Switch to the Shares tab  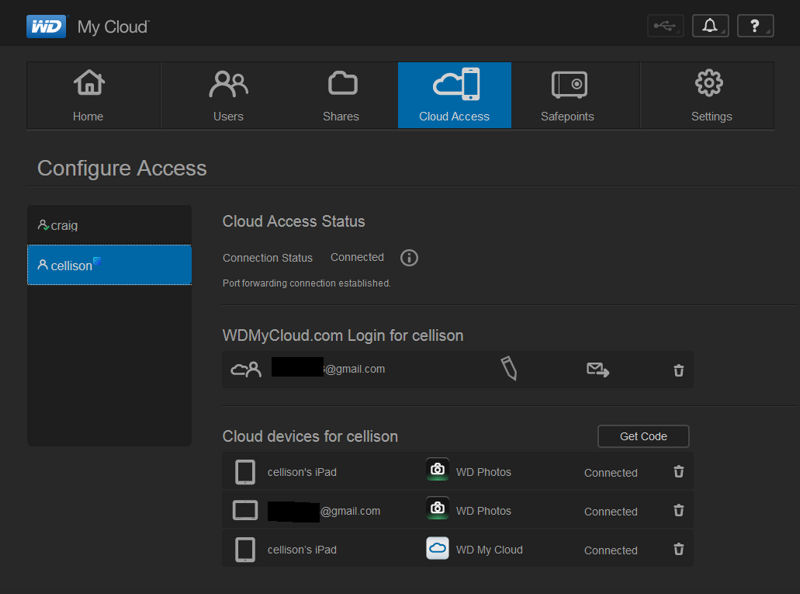click(x=341, y=95)
